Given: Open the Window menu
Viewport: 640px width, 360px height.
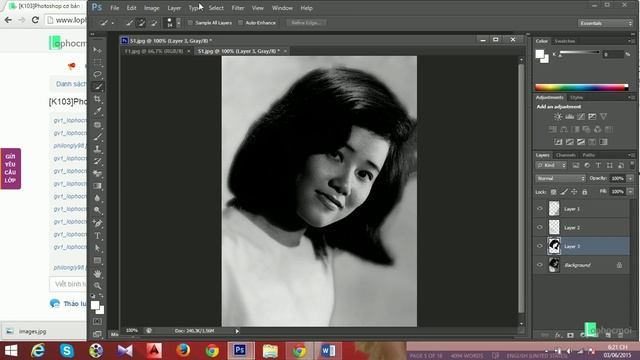Looking at the screenshot, I should click(x=282, y=8).
